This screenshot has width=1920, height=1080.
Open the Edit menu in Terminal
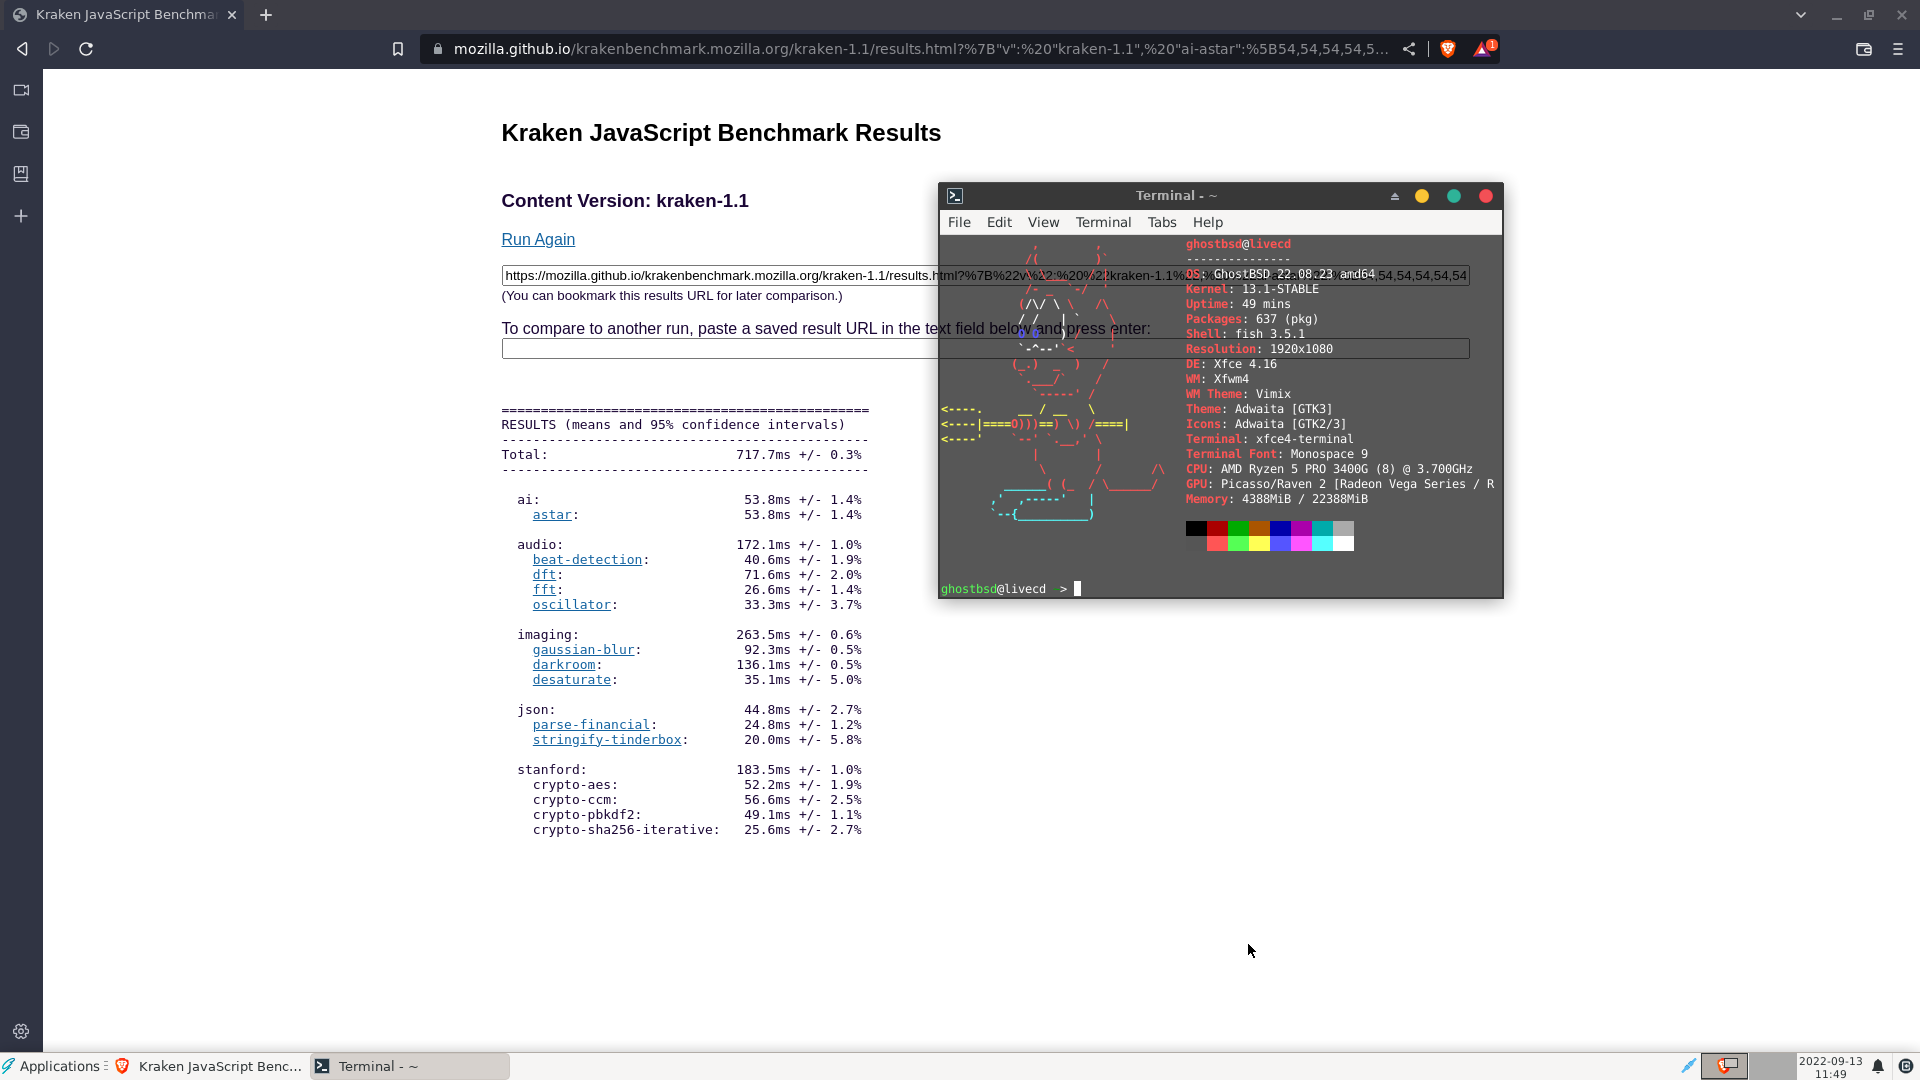(999, 222)
